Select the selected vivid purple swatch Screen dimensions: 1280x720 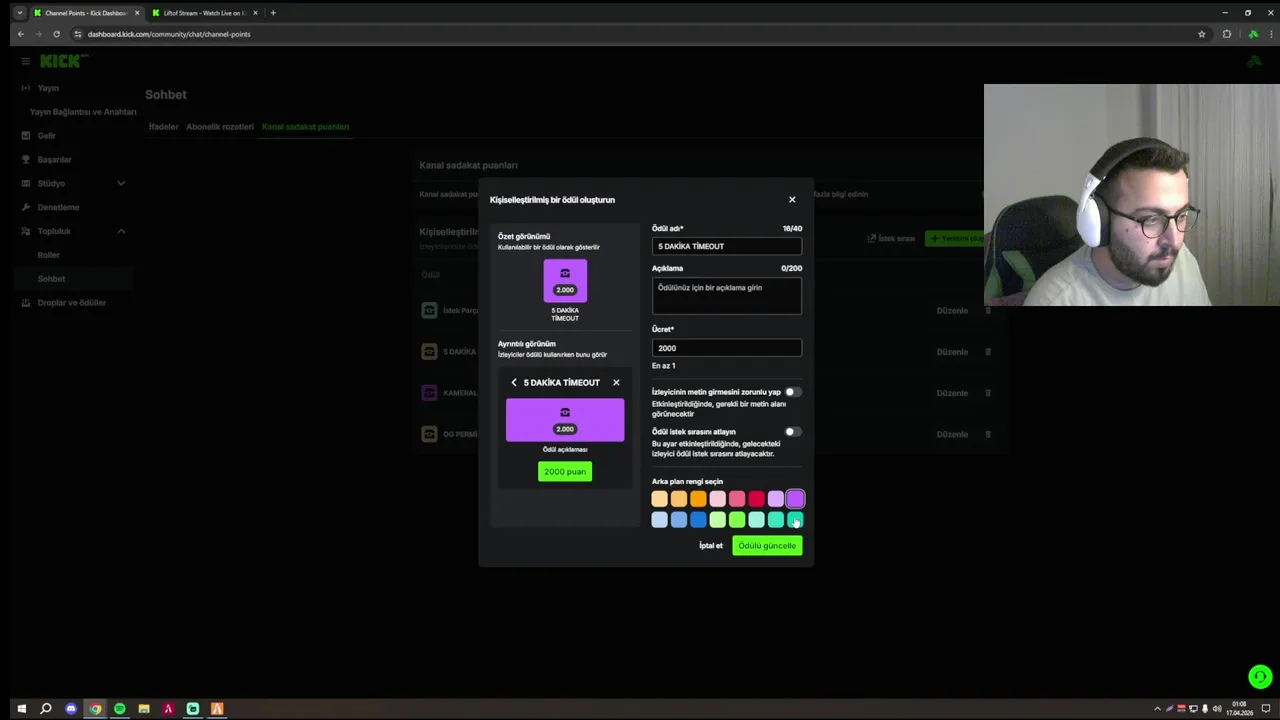click(795, 499)
